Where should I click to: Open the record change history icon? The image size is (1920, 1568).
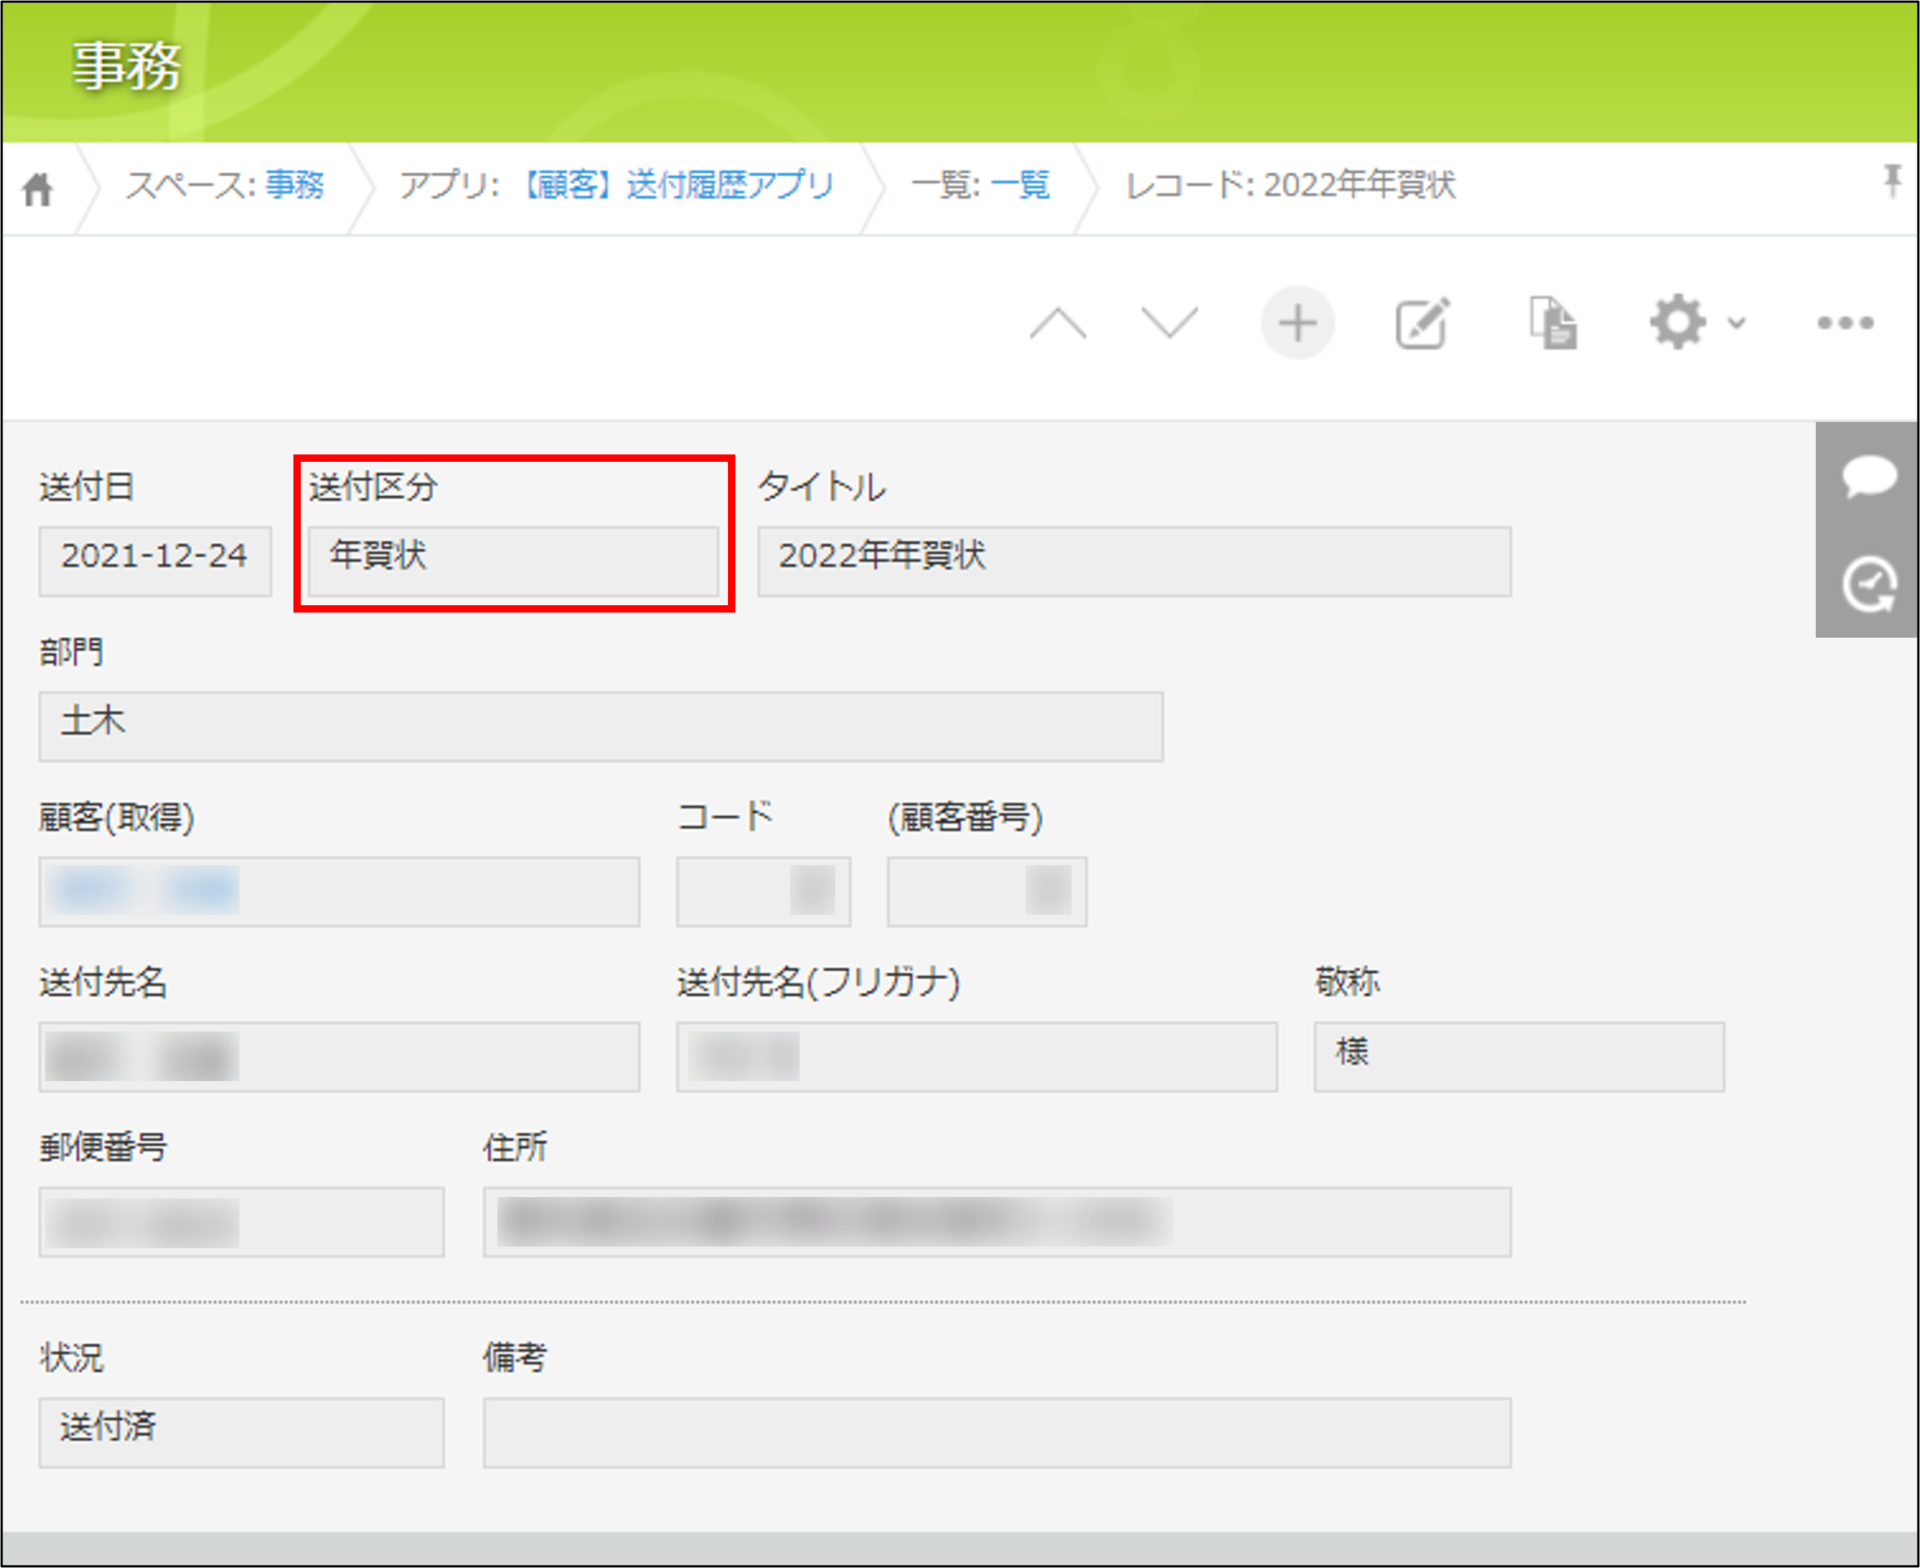click(x=1869, y=584)
